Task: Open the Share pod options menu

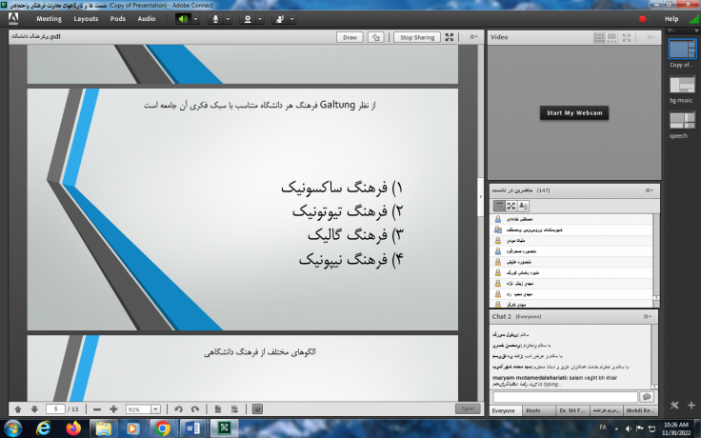Action: [x=473, y=37]
